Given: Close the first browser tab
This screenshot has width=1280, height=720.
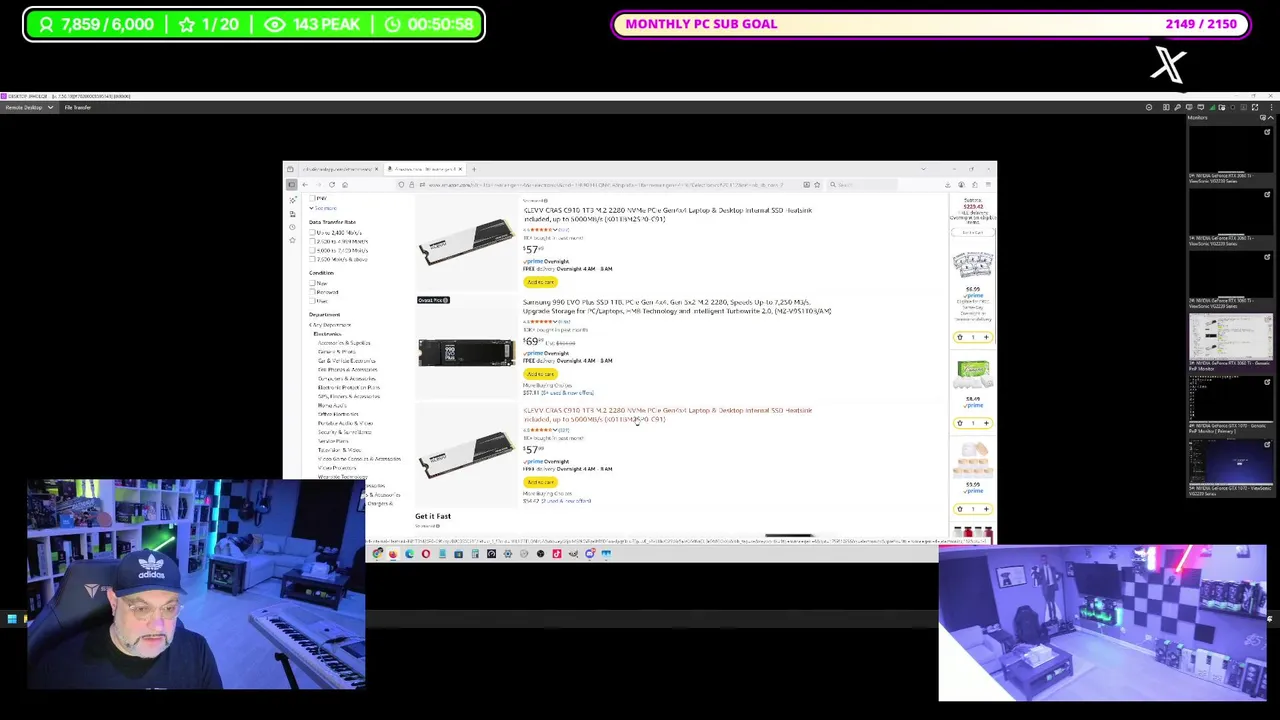Looking at the screenshot, I should point(377,169).
